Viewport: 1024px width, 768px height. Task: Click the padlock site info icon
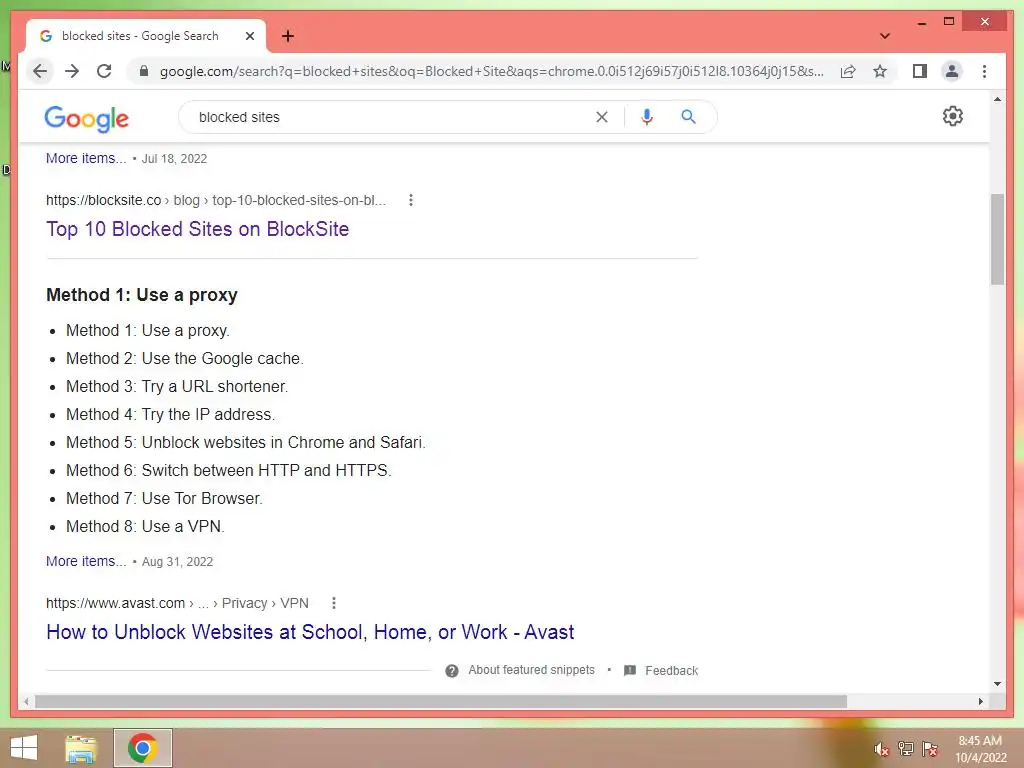click(x=144, y=71)
